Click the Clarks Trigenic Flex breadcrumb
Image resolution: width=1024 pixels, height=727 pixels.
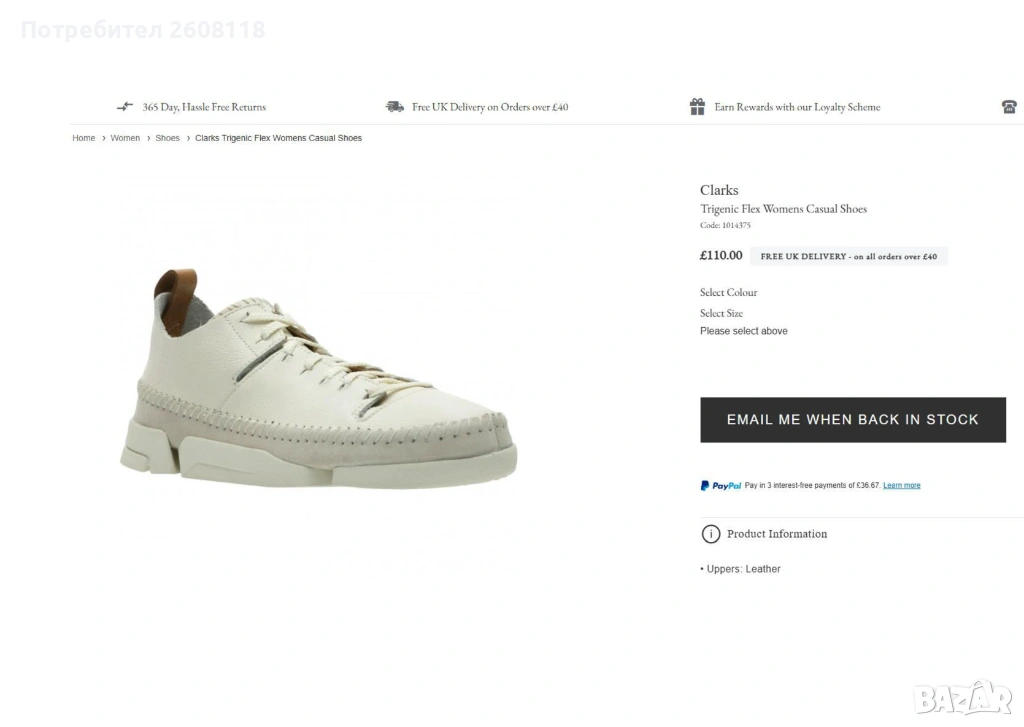[278, 138]
